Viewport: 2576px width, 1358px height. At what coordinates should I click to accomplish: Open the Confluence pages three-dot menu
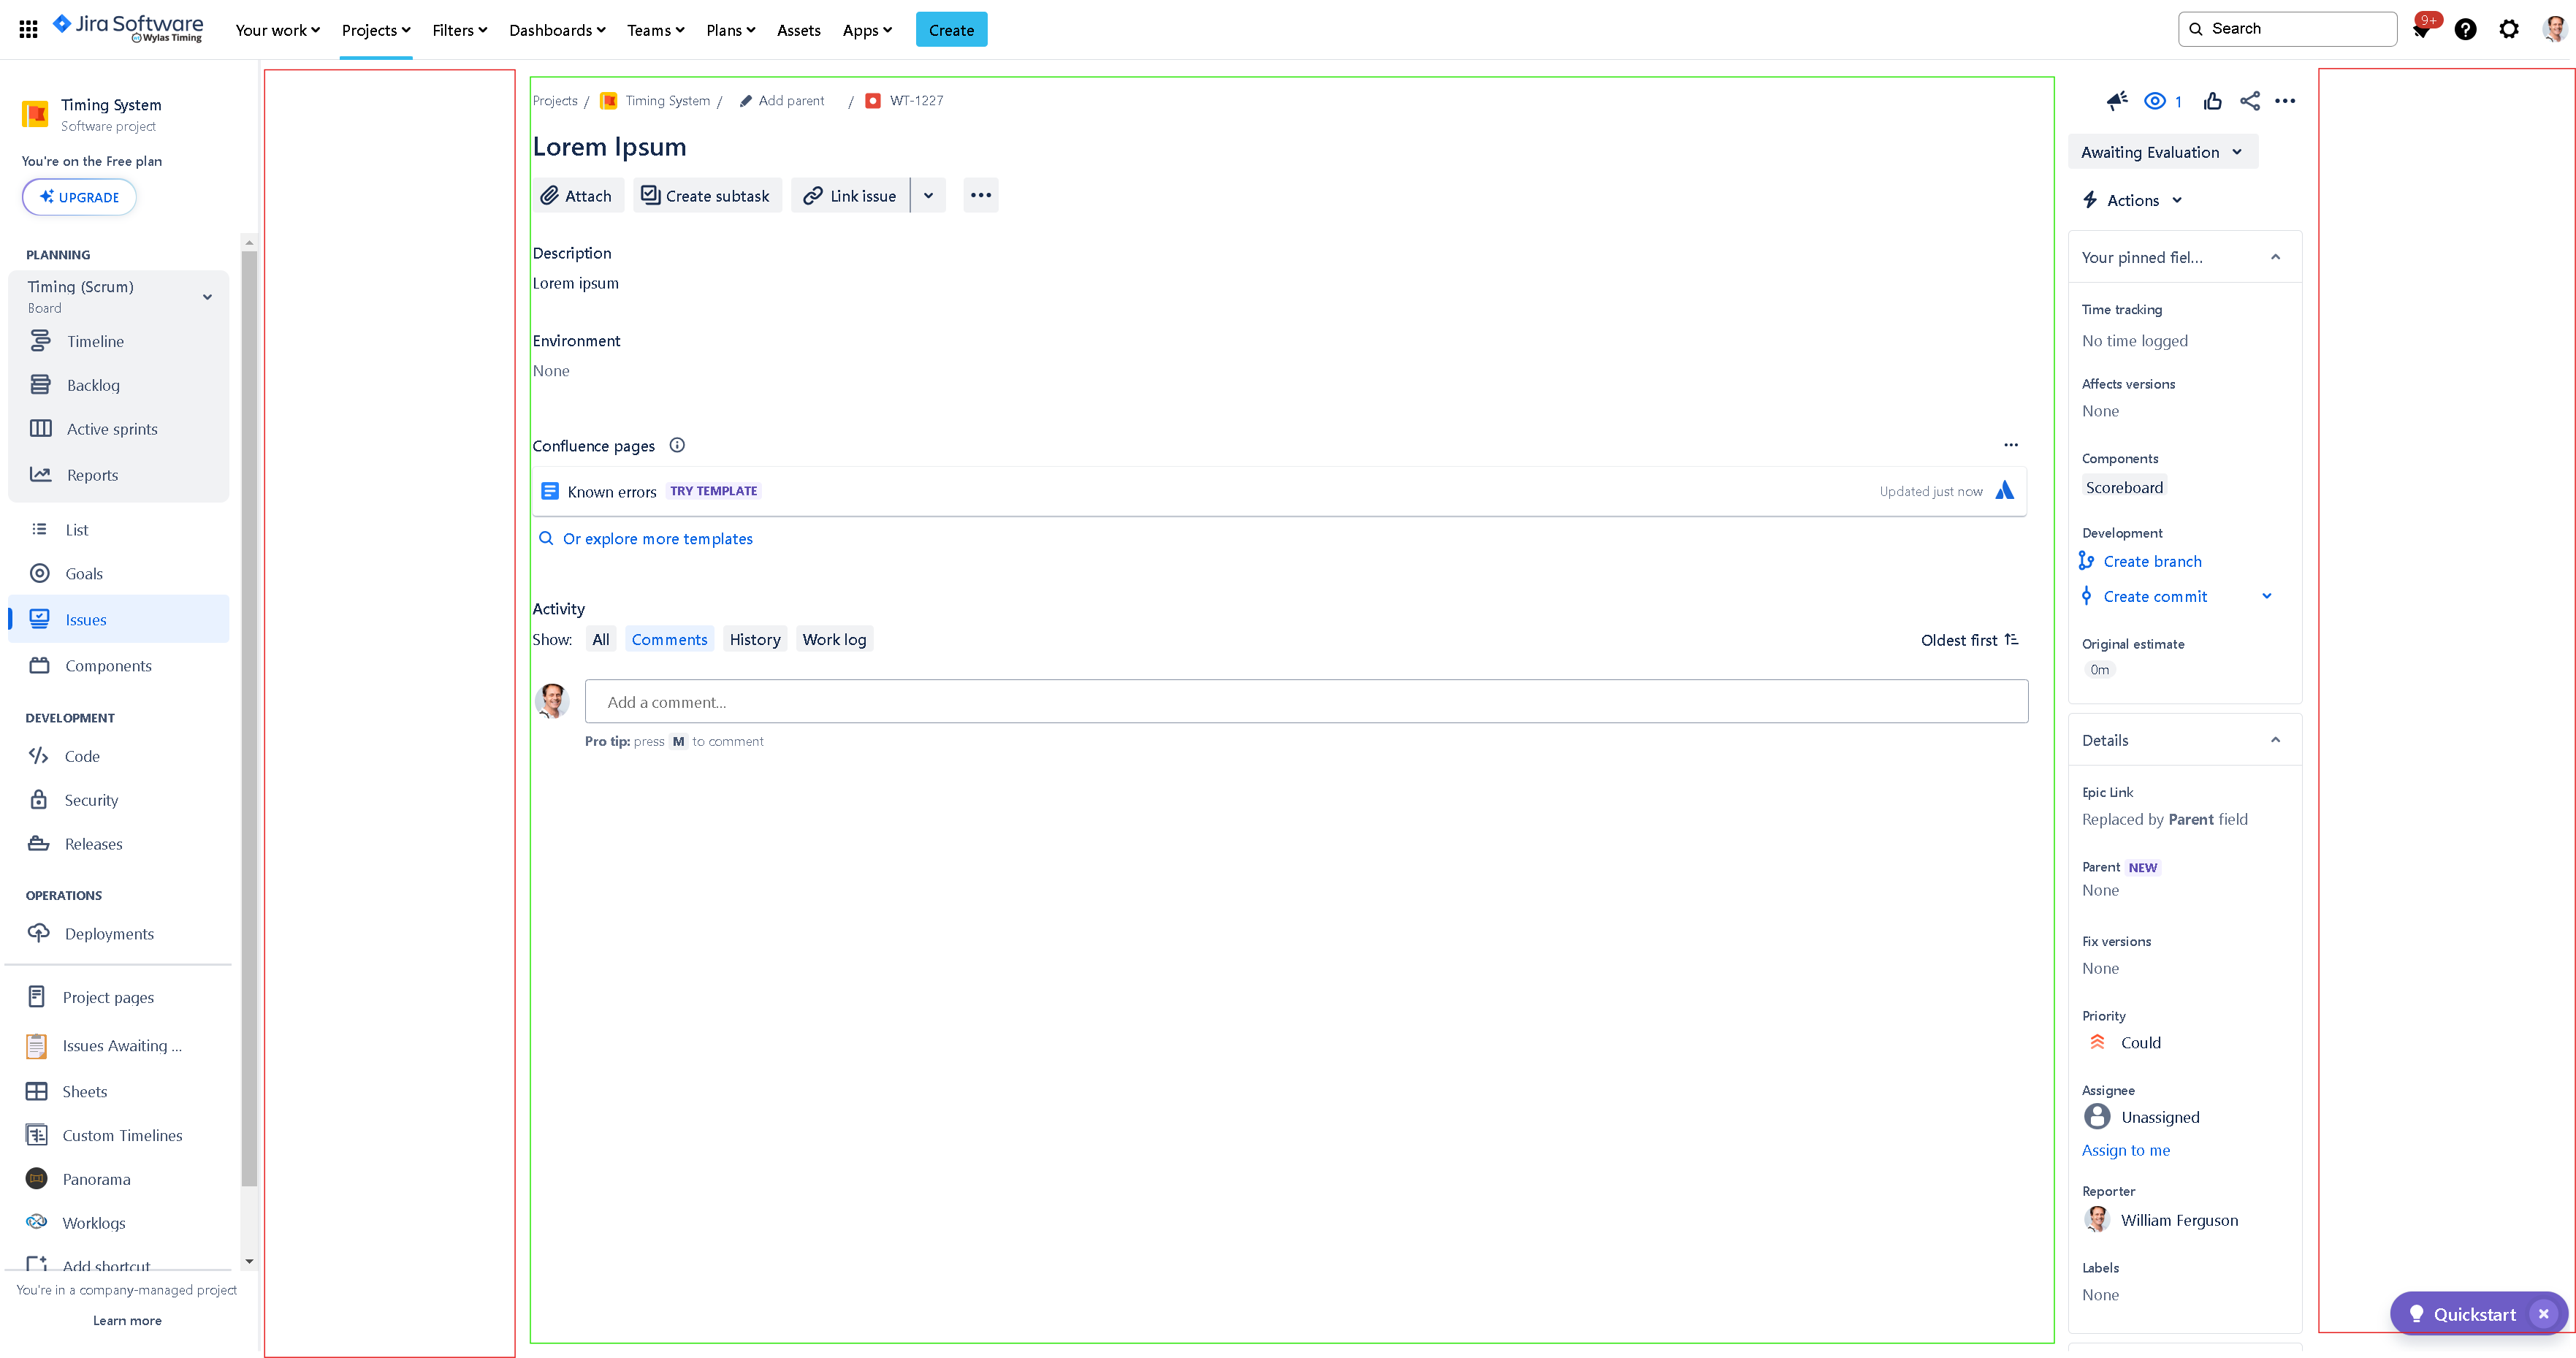2010,445
